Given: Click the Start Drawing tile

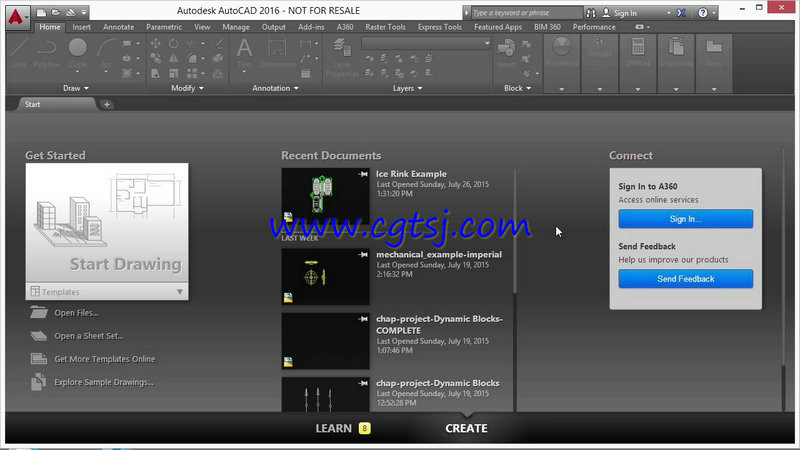Looking at the screenshot, I should tap(107, 223).
